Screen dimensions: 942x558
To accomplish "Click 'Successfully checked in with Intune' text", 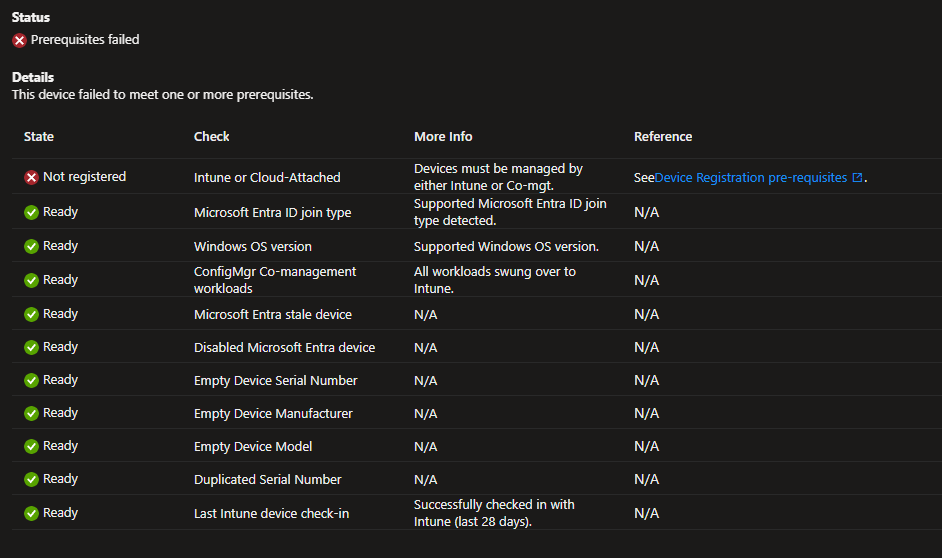I will (494, 513).
